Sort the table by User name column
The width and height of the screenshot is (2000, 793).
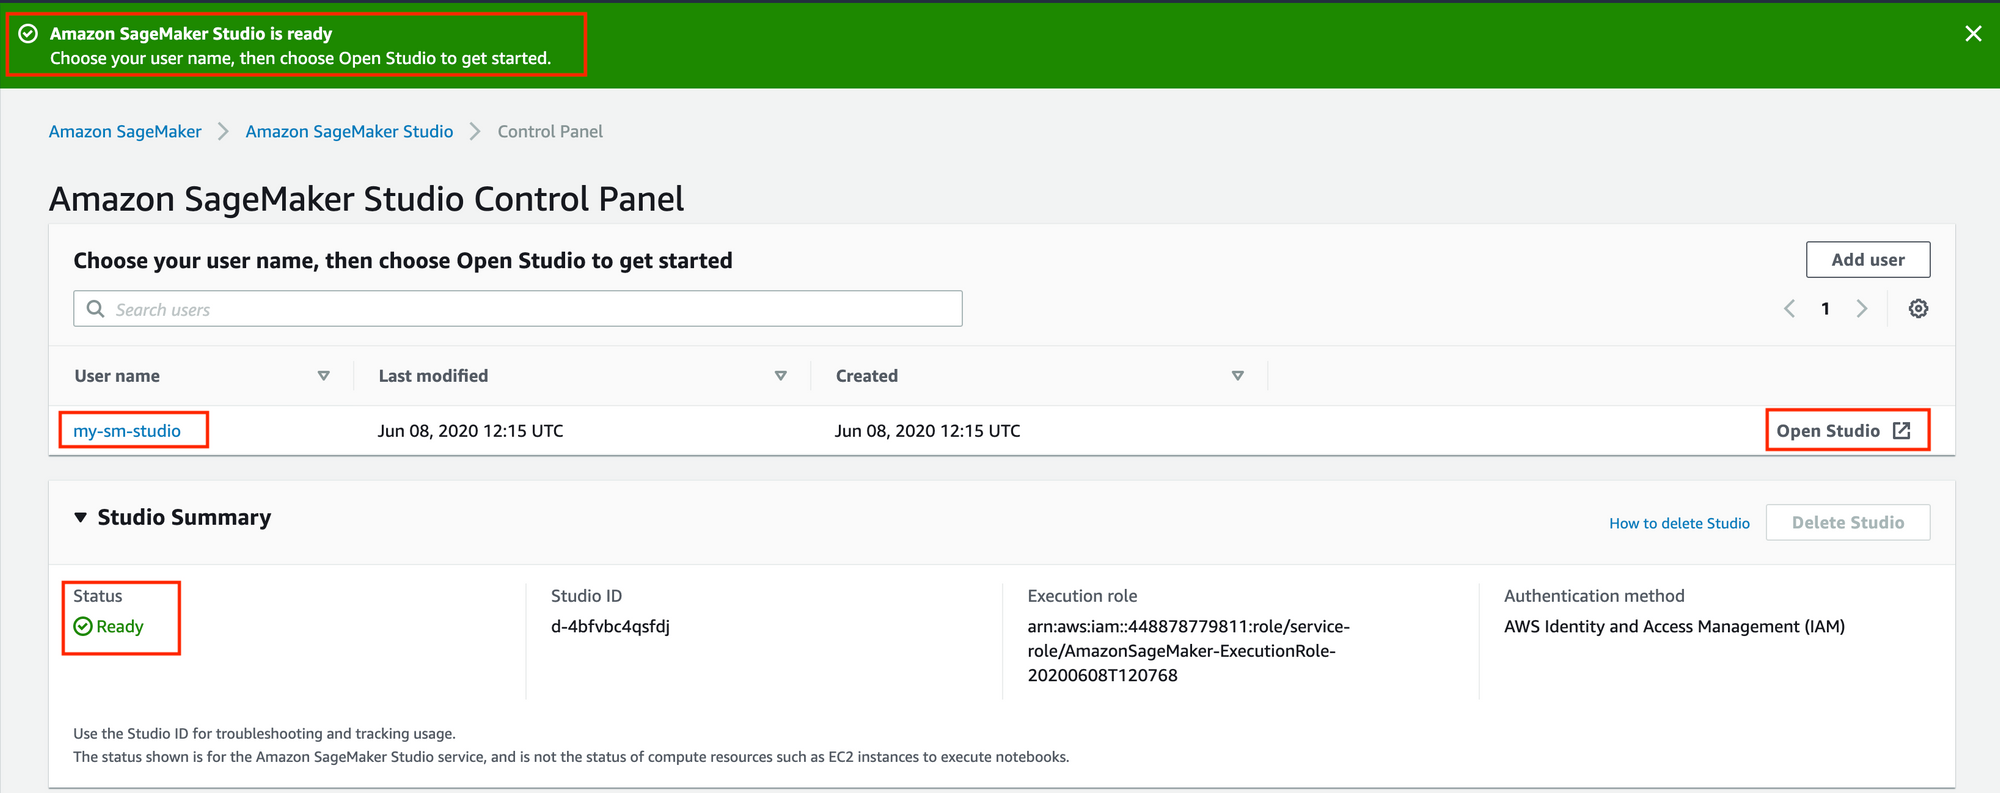[323, 376]
